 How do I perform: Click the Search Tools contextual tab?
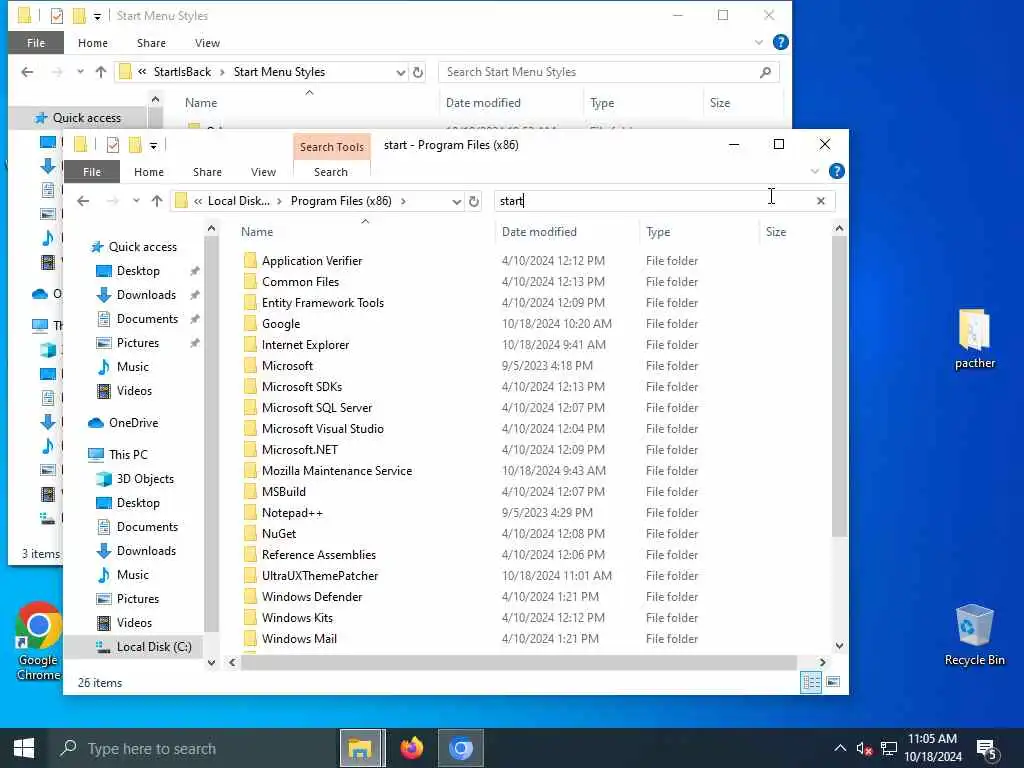[x=332, y=147]
